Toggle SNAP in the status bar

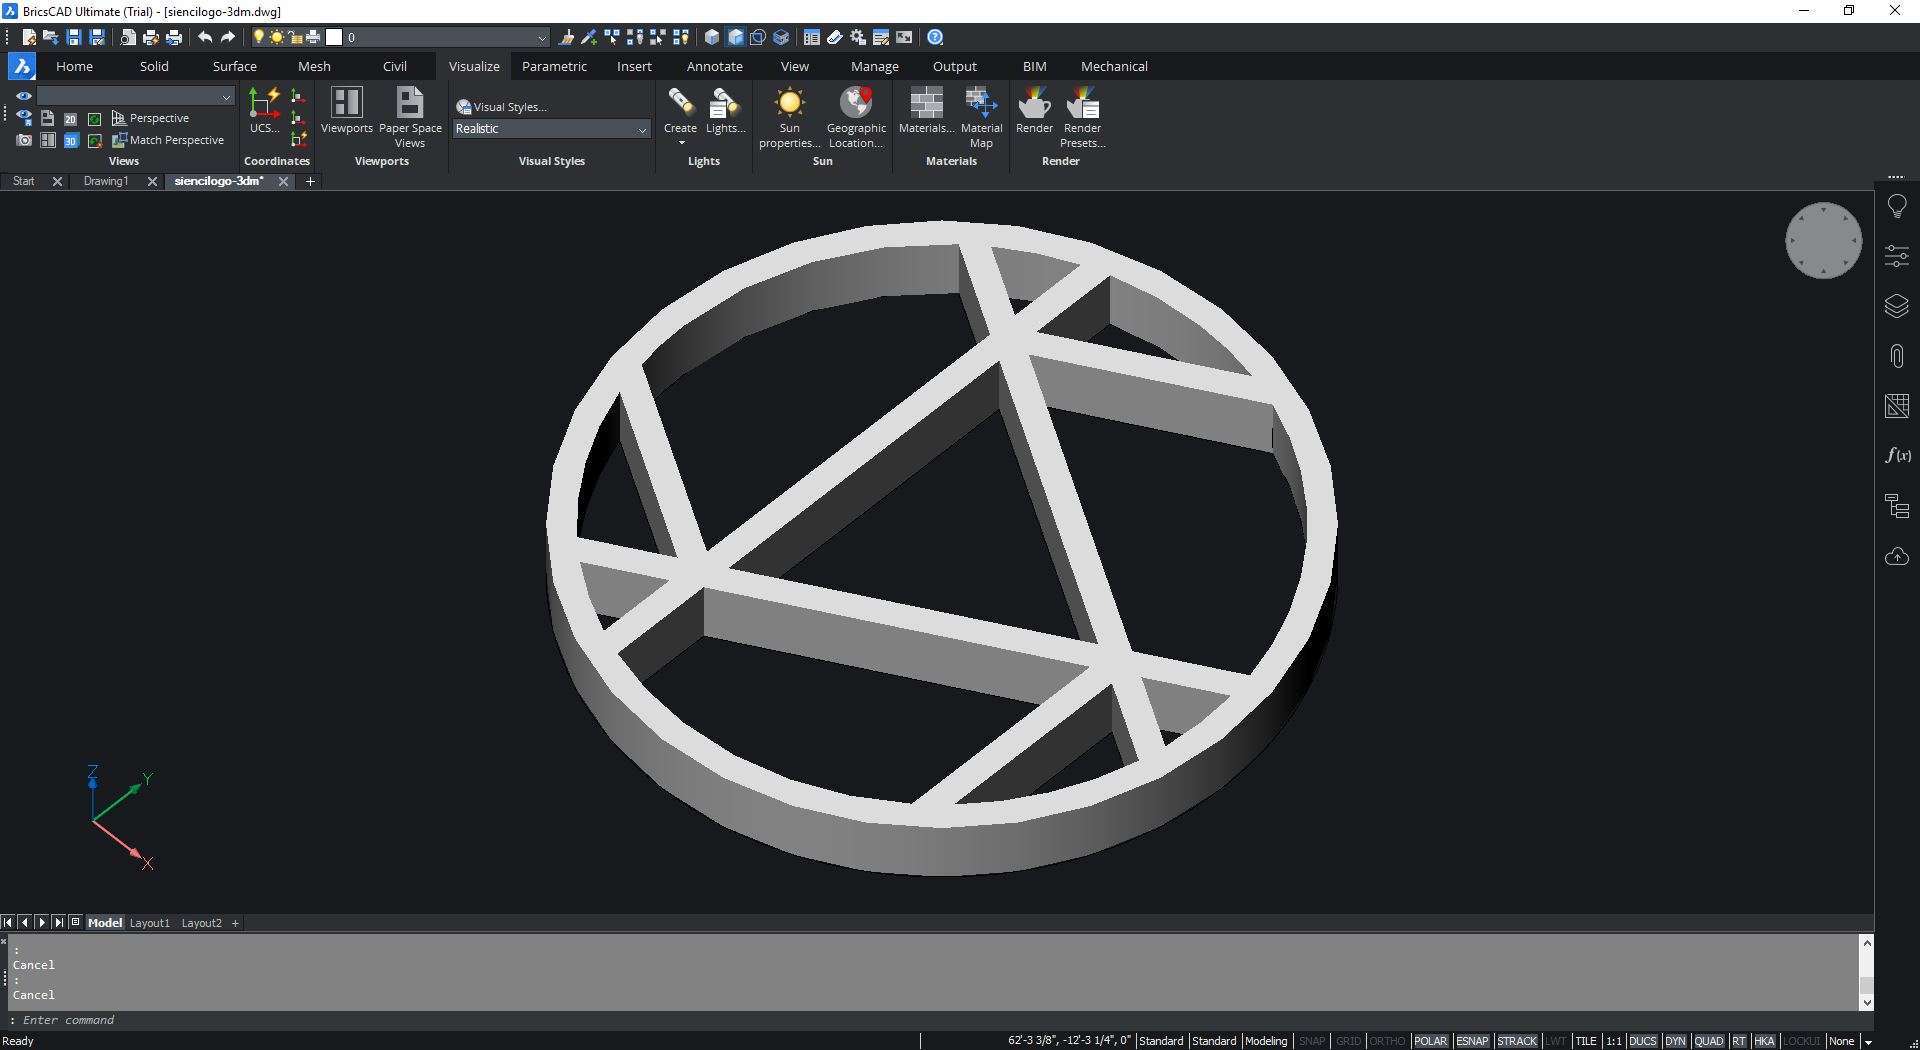tap(1312, 1041)
